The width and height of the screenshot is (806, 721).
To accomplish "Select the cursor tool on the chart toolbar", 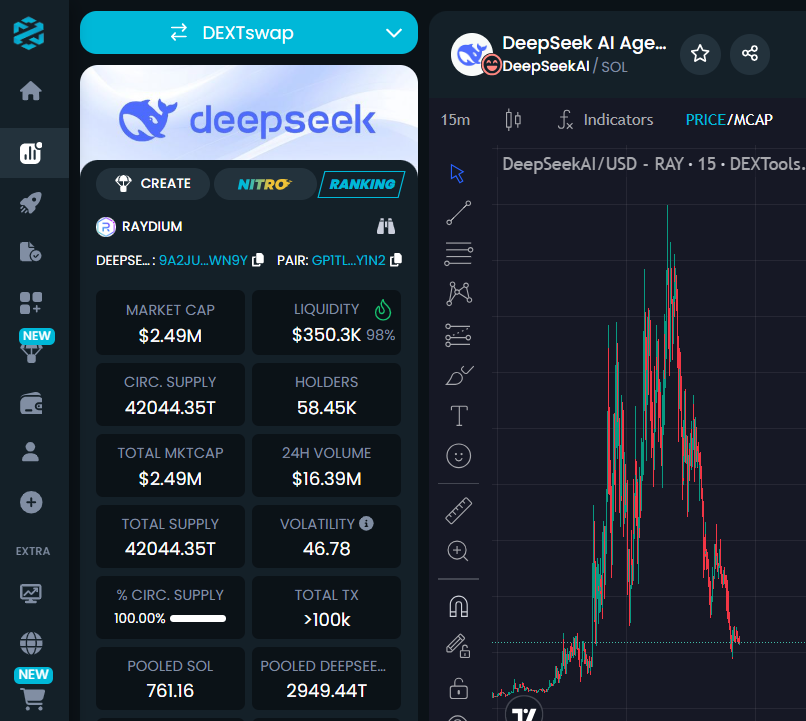I will pyautogui.click(x=458, y=173).
